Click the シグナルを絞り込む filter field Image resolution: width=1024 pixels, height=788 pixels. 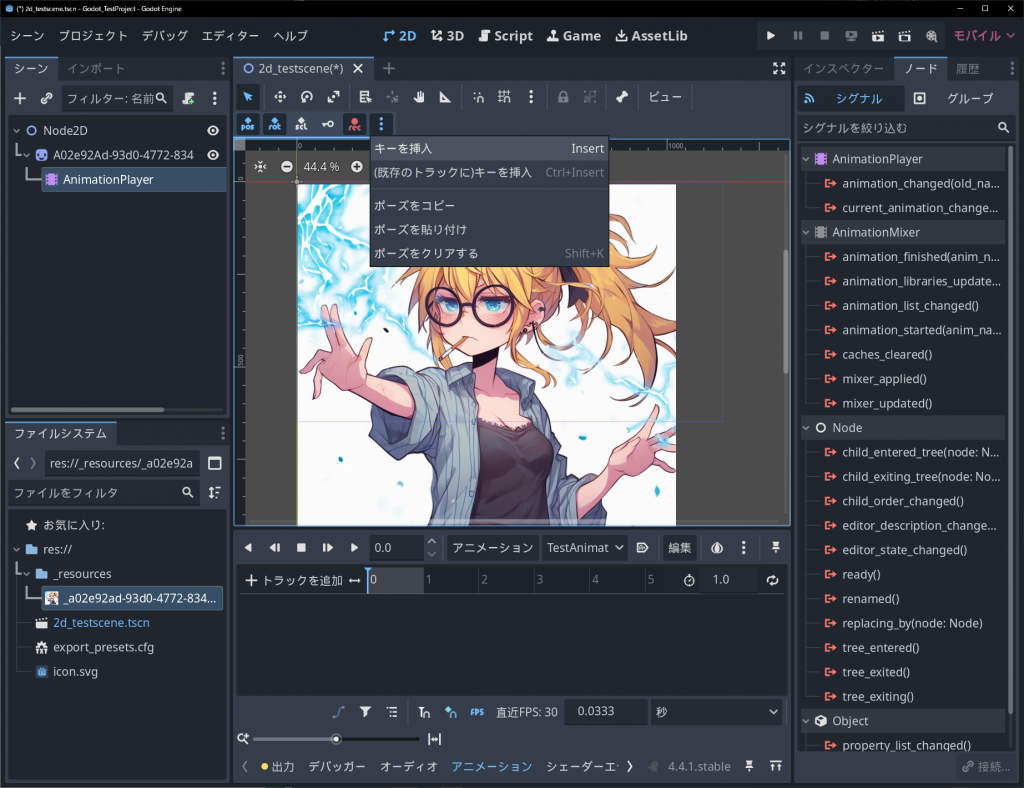pos(897,128)
